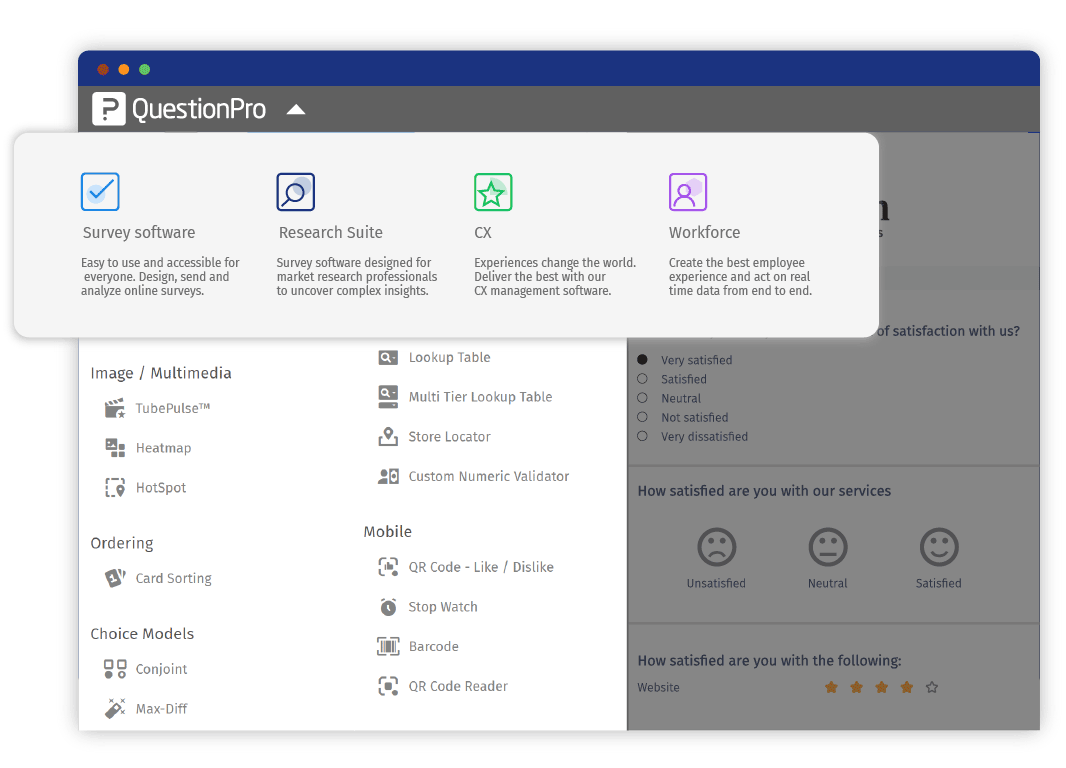The height and width of the screenshot is (768, 1066).
Task: Click the Satisfied smiley face
Action: [938, 548]
